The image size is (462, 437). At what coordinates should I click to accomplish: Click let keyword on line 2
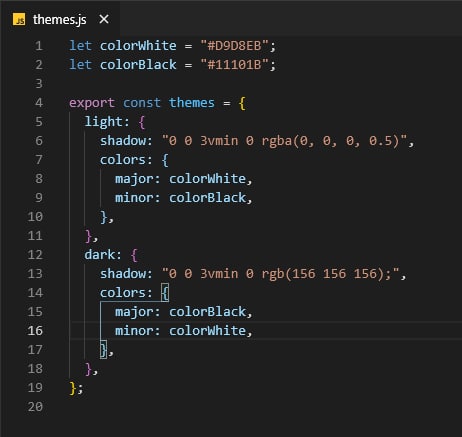click(81, 65)
